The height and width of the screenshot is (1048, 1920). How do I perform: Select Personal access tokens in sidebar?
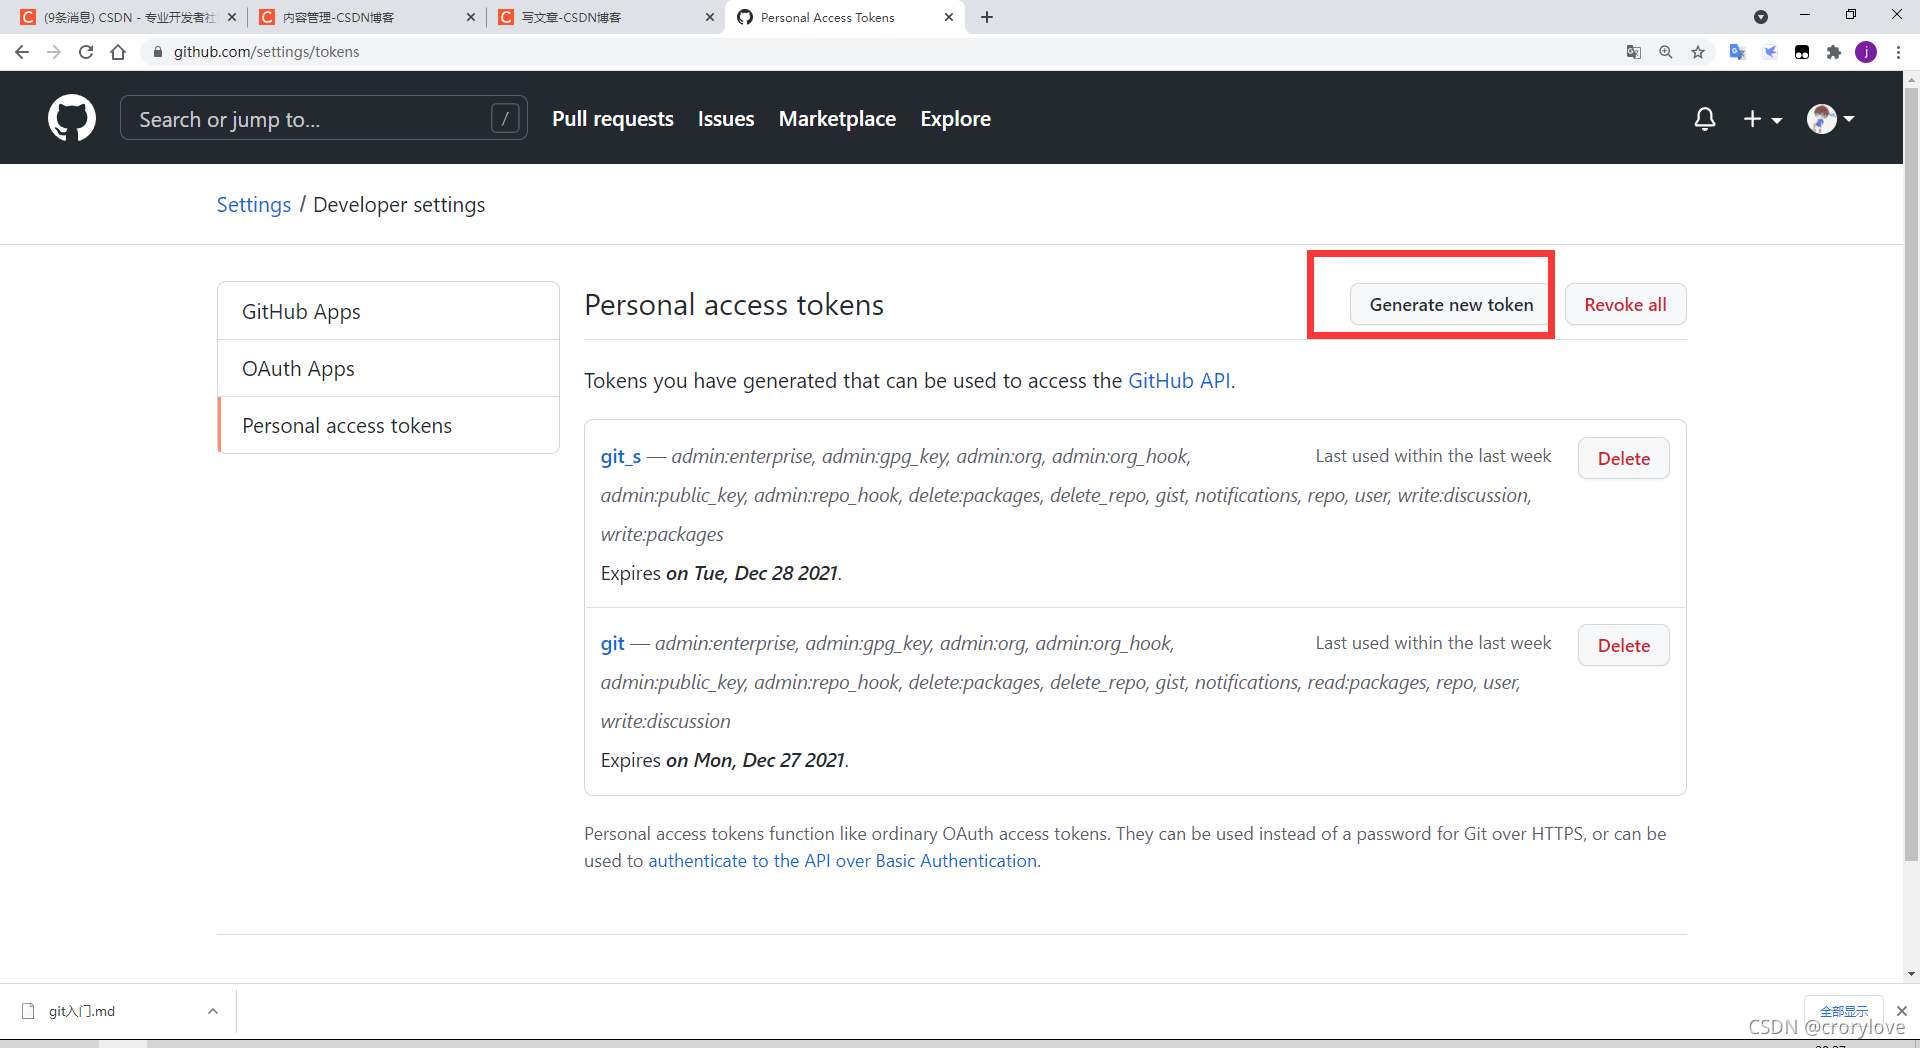tap(388, 426)
